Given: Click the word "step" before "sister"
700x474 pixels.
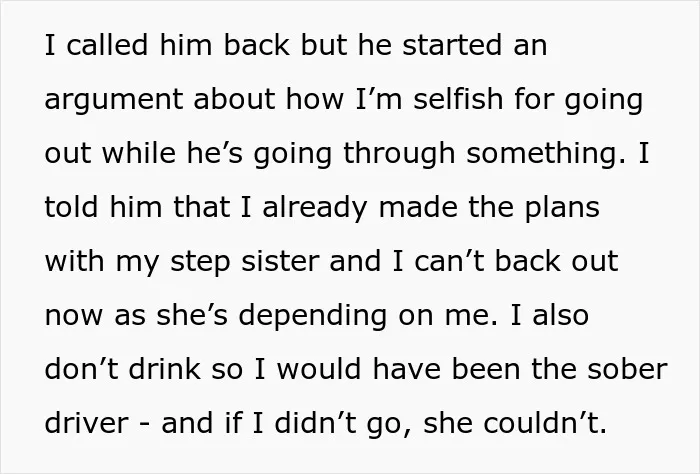Looking at the screenshot, I should point(200,262).
